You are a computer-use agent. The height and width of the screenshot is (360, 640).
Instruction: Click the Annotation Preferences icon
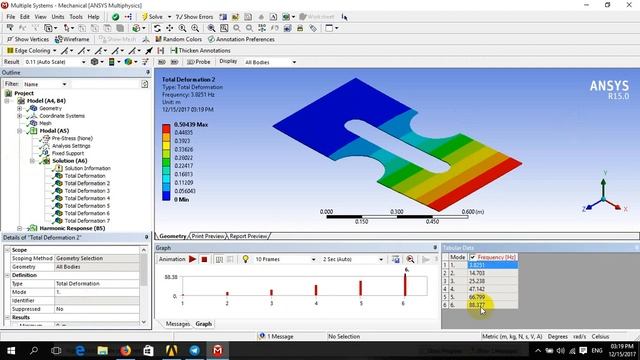pyautogui.click(x=211, y=39)
